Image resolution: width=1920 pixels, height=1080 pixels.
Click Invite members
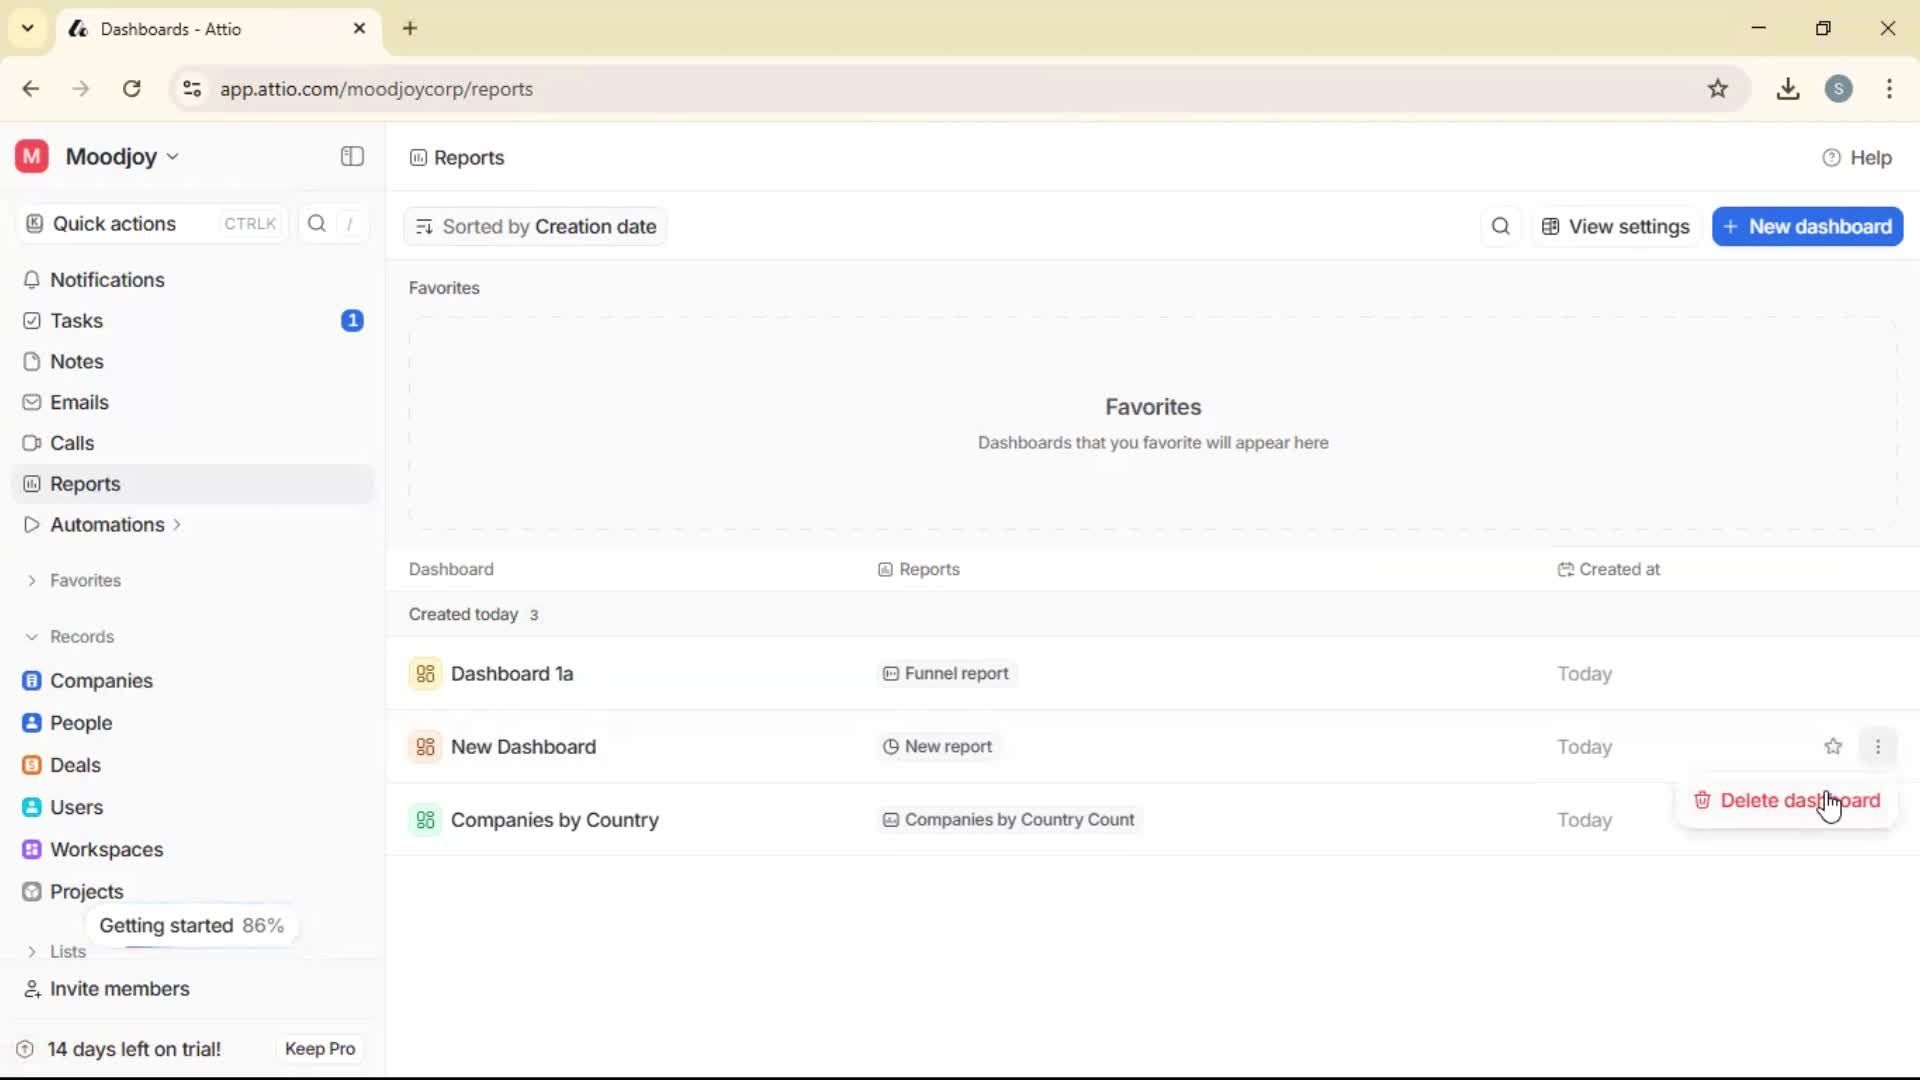118,989
